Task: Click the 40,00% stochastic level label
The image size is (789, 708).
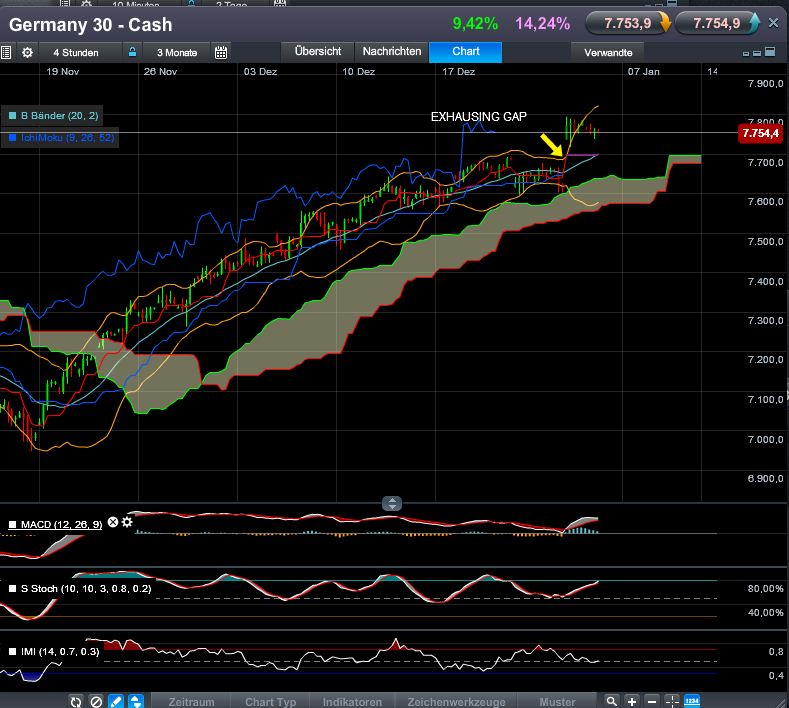Action: pyautogui.click(x=765, y=612)
